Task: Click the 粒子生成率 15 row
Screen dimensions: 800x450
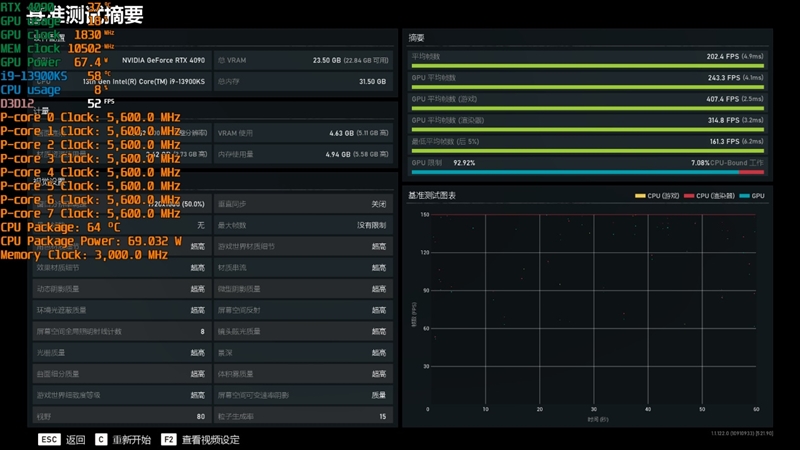Action: [303, 416]
